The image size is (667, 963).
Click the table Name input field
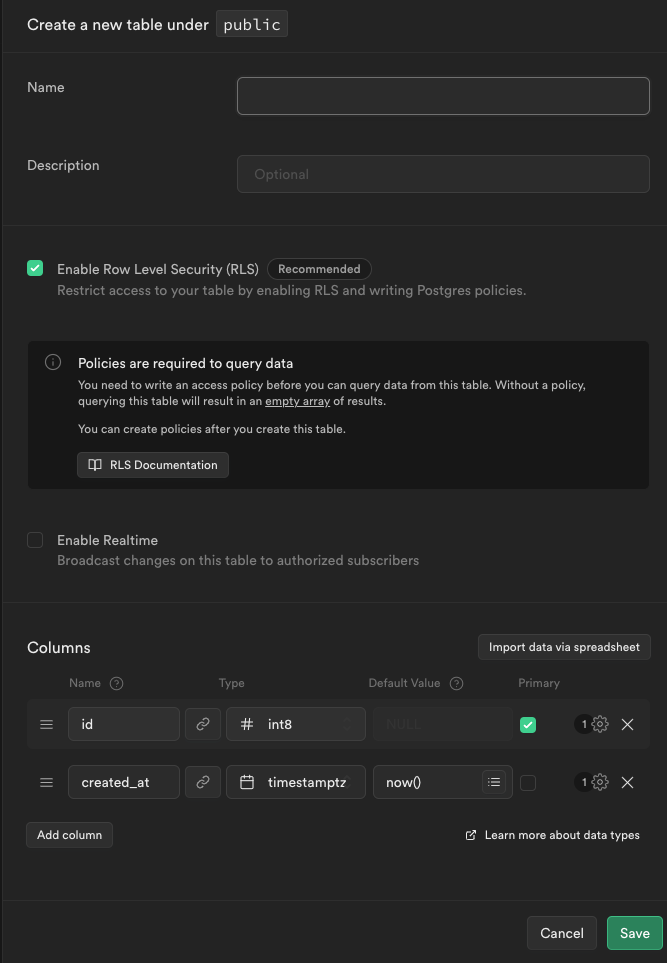443,96
